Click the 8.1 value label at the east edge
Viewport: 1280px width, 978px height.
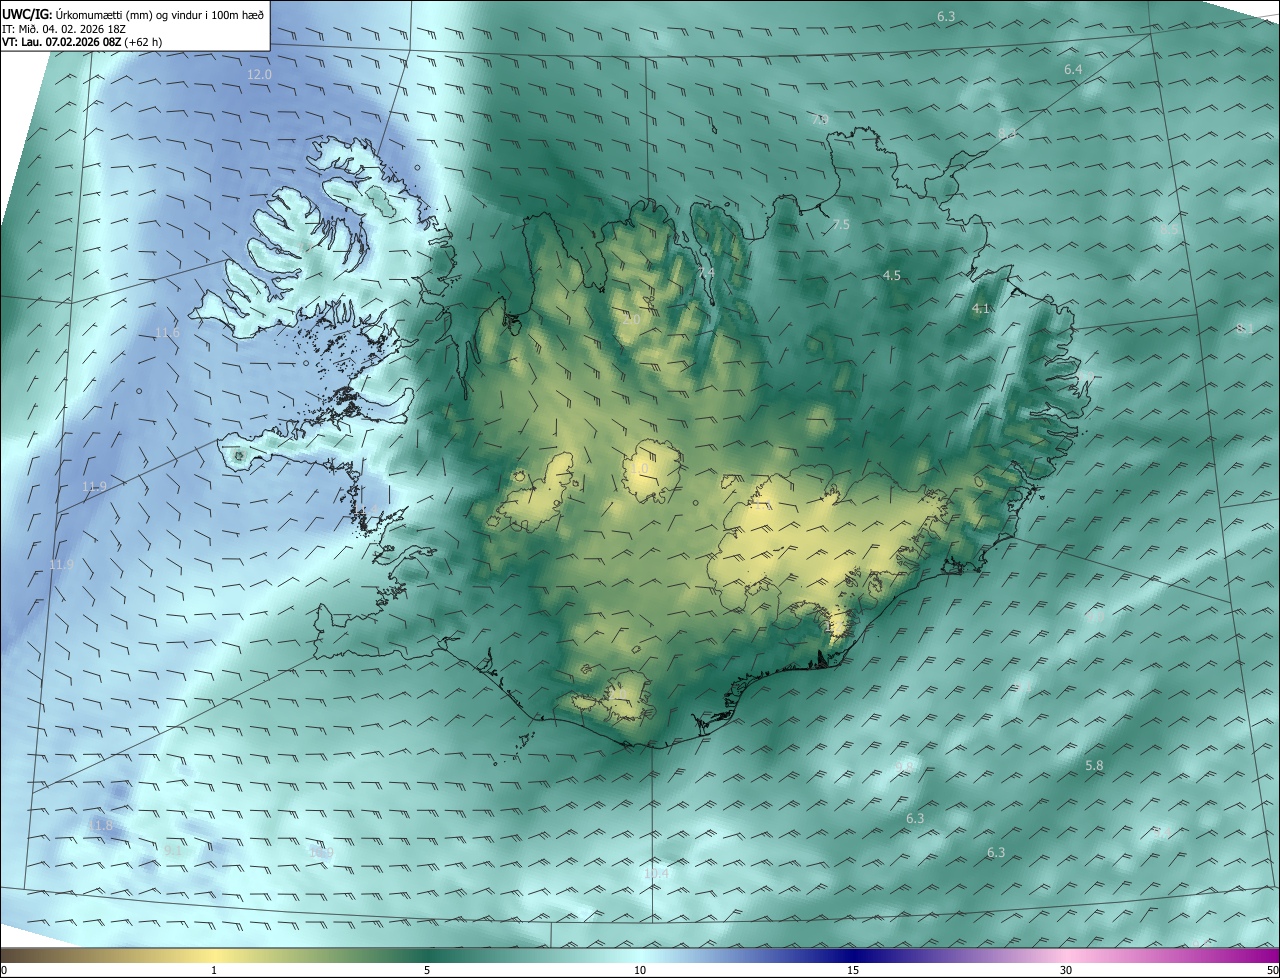[x=1245, y=328]
